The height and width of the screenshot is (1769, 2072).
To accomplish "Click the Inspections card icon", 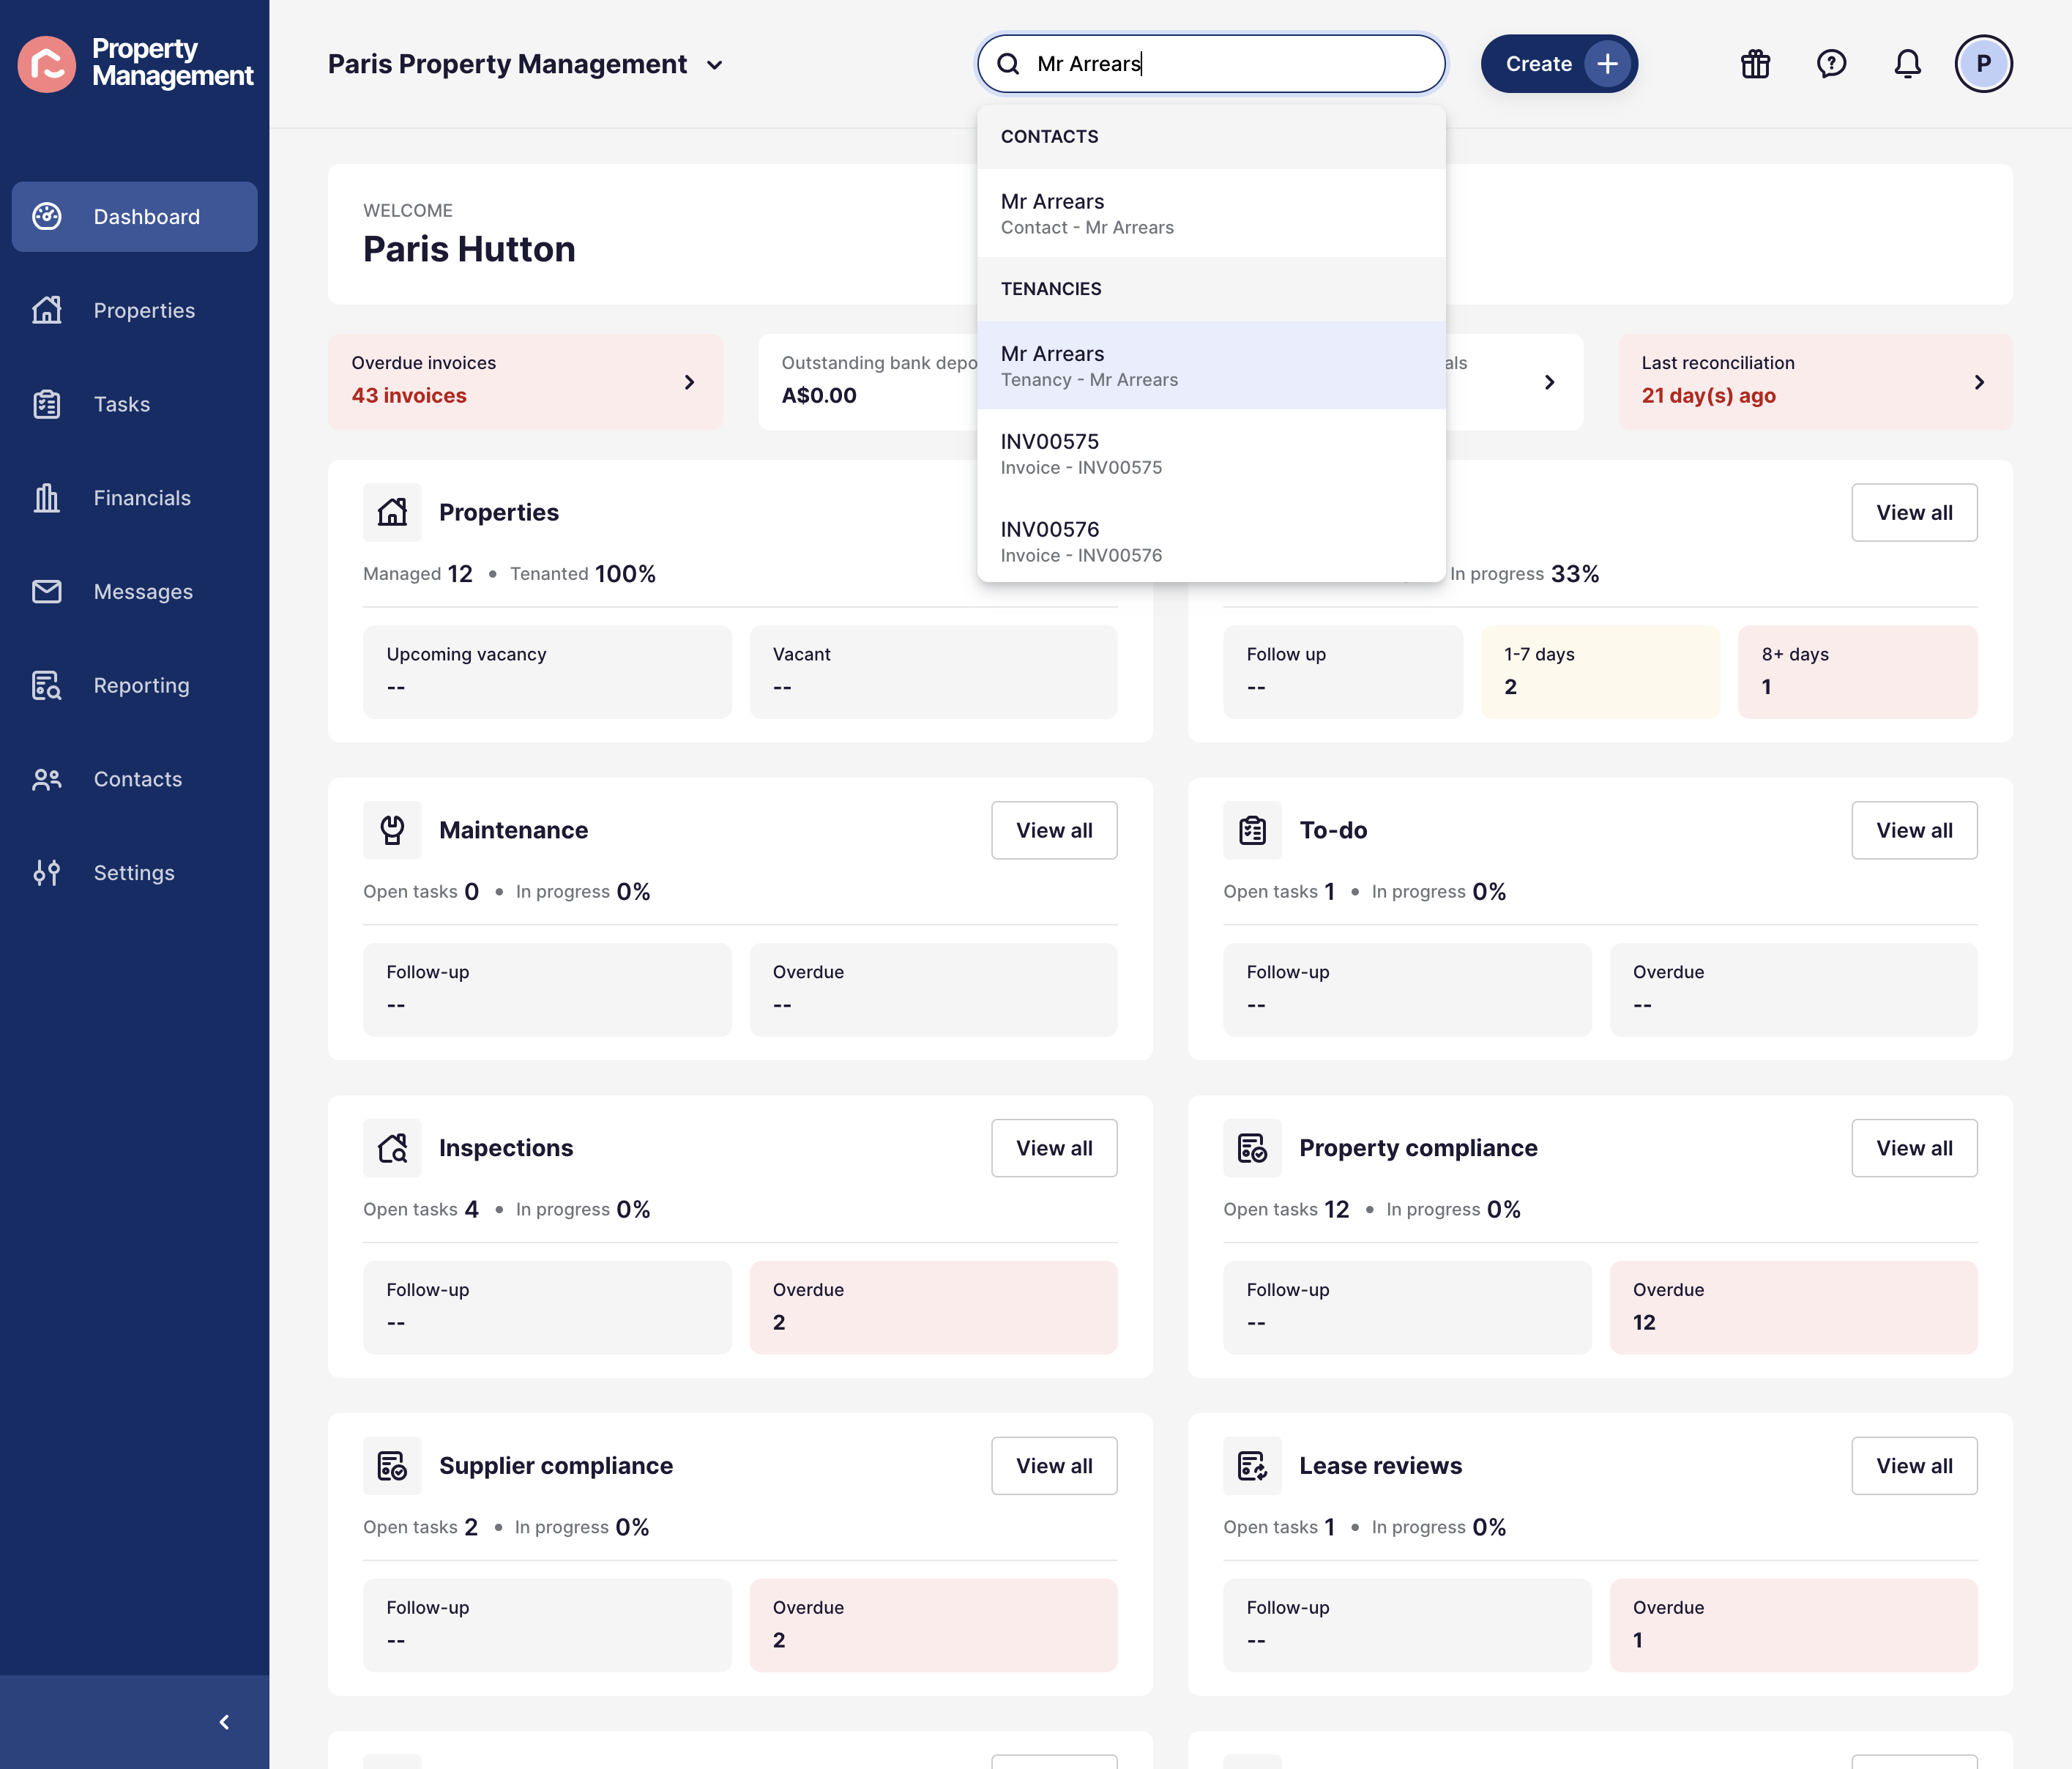I will point(392,1148).
